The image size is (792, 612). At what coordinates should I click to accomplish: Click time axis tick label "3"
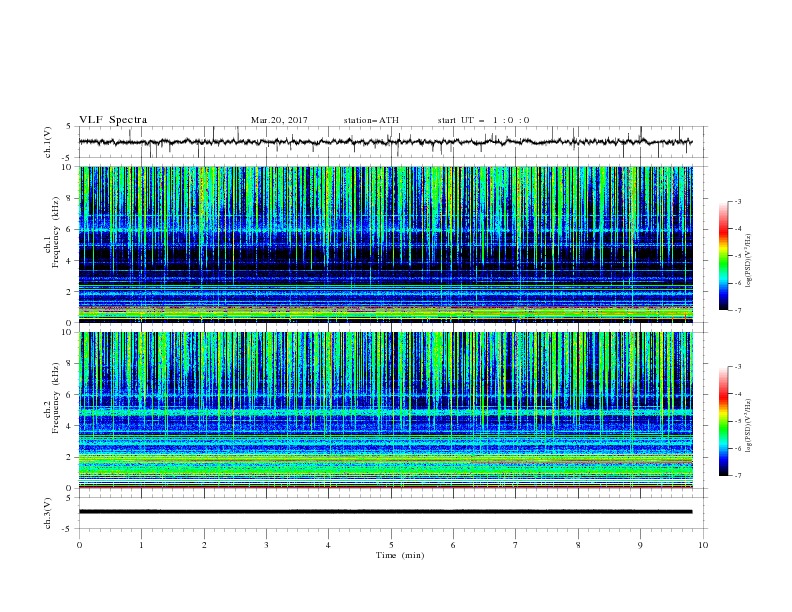pyautogui.click(x=266, y=545)
